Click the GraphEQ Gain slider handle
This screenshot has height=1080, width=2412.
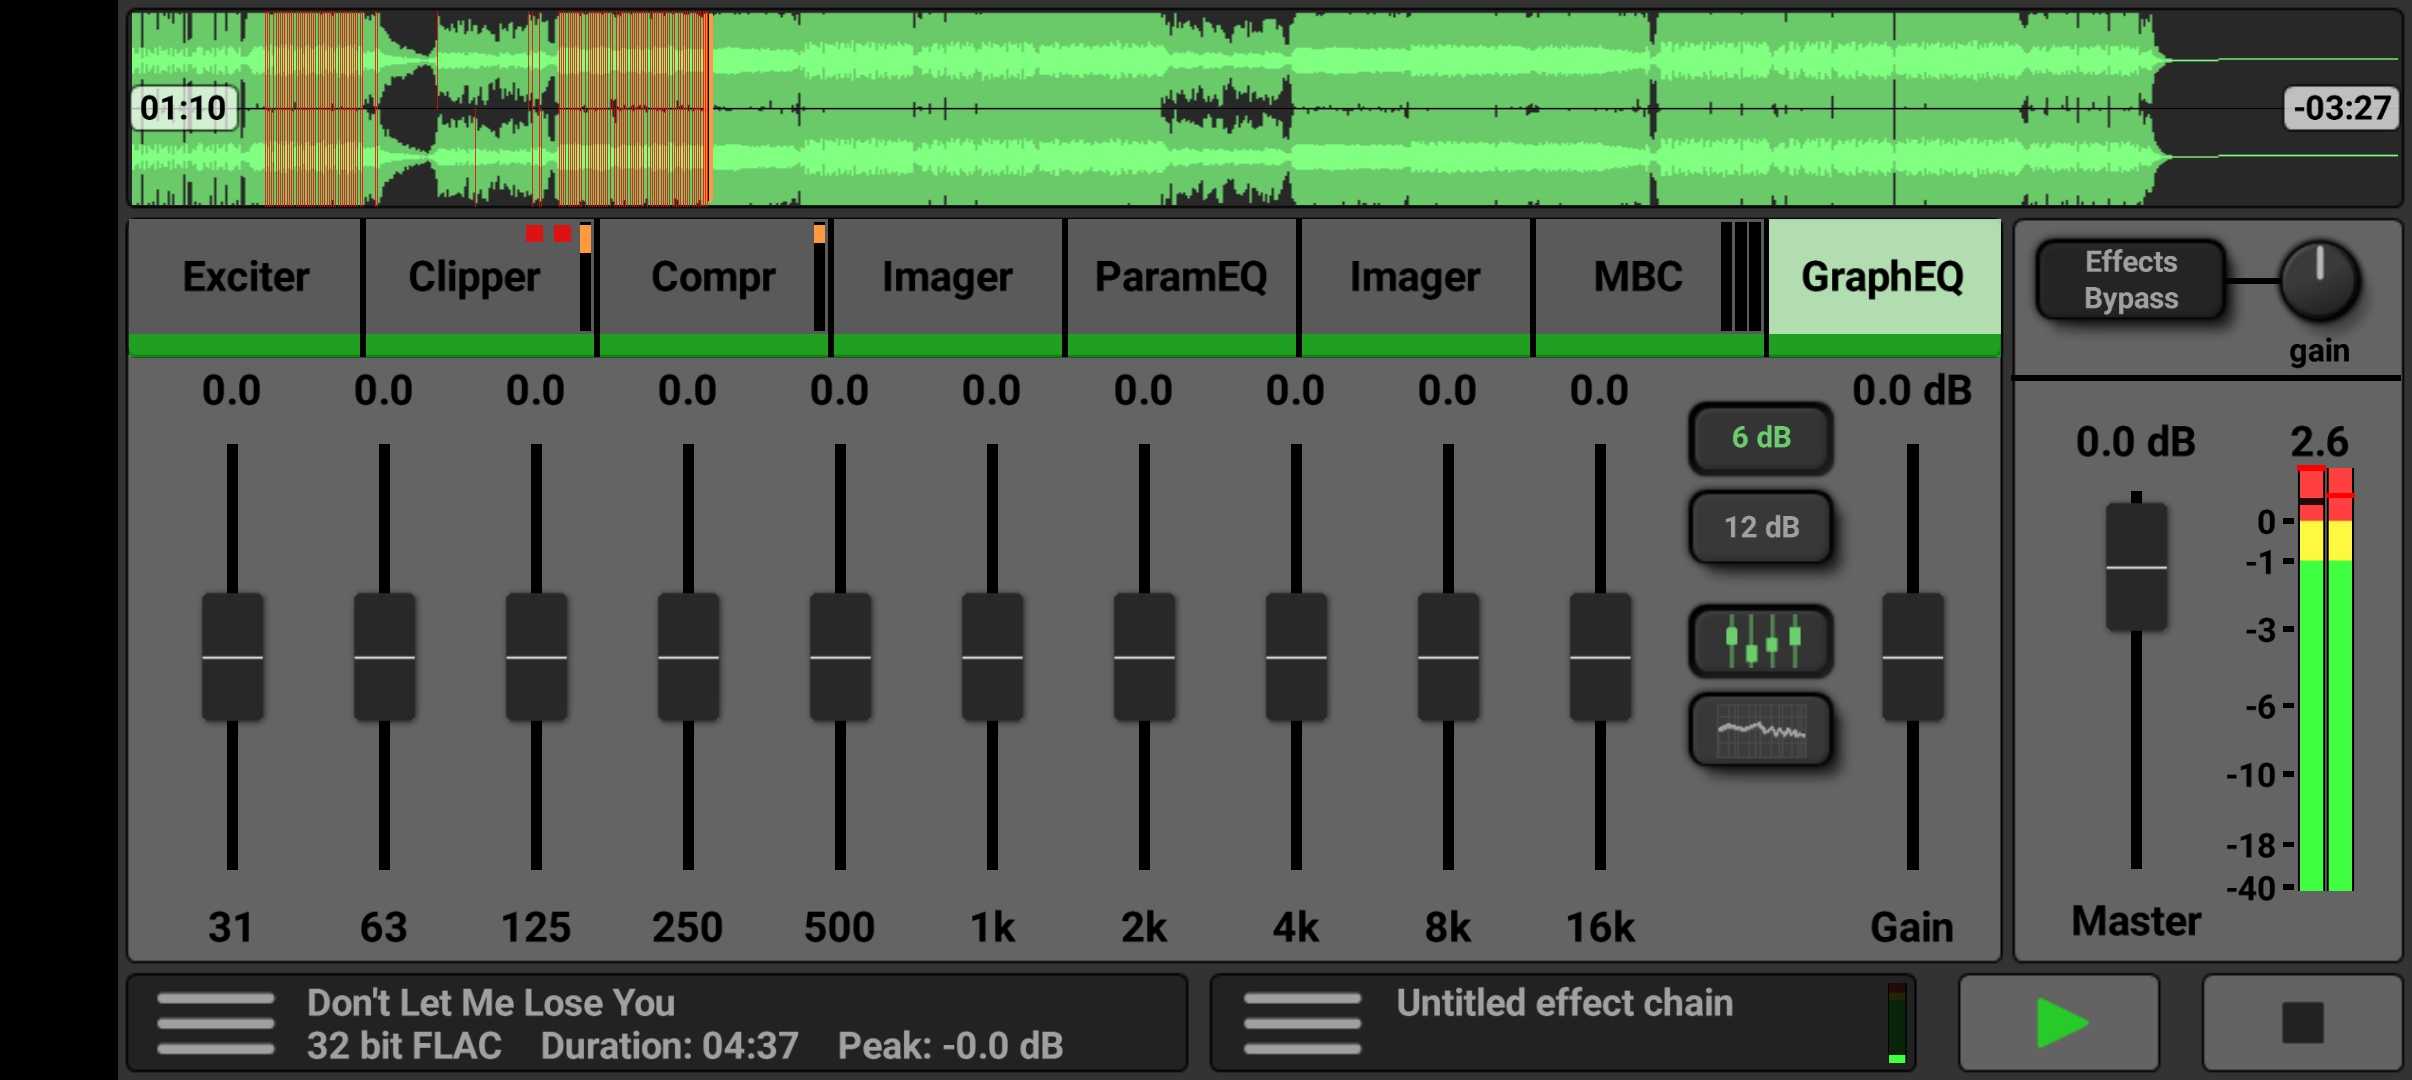[1912, 657]
